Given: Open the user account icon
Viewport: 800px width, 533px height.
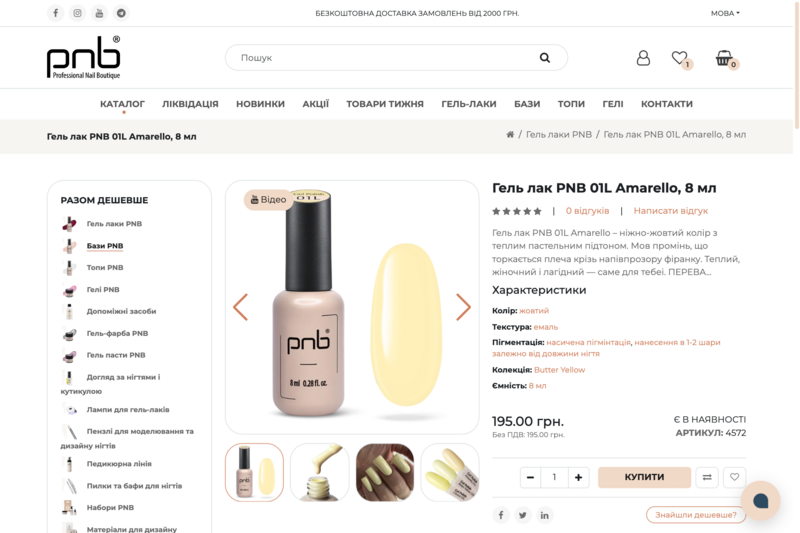Looking at the screenshot, I should (643, 58).
